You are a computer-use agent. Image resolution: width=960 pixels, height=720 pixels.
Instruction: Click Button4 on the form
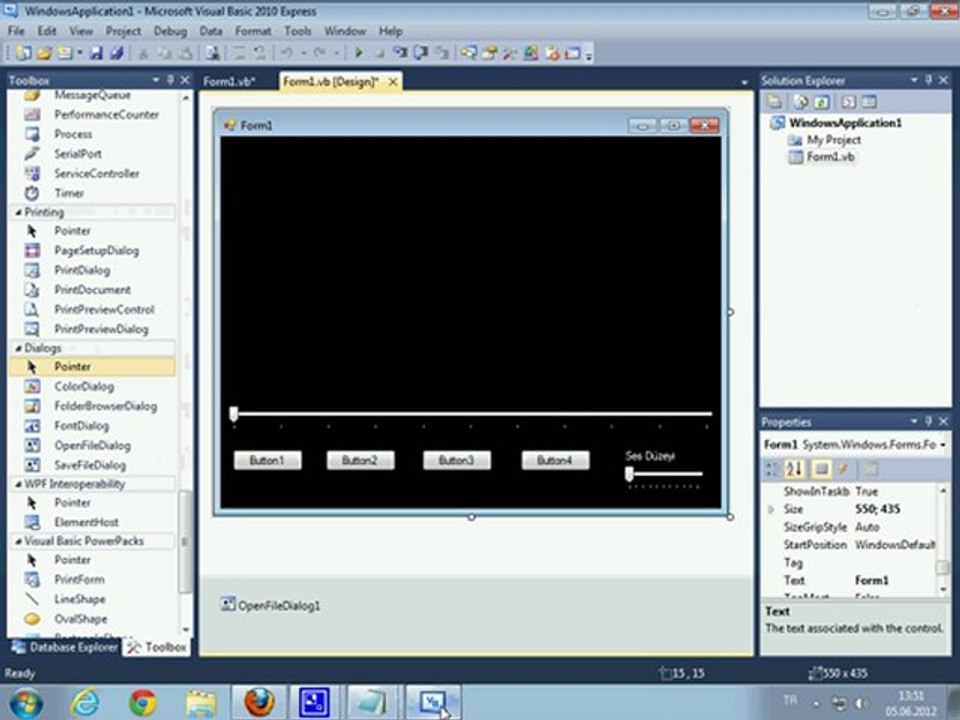[x=555, y=460]
